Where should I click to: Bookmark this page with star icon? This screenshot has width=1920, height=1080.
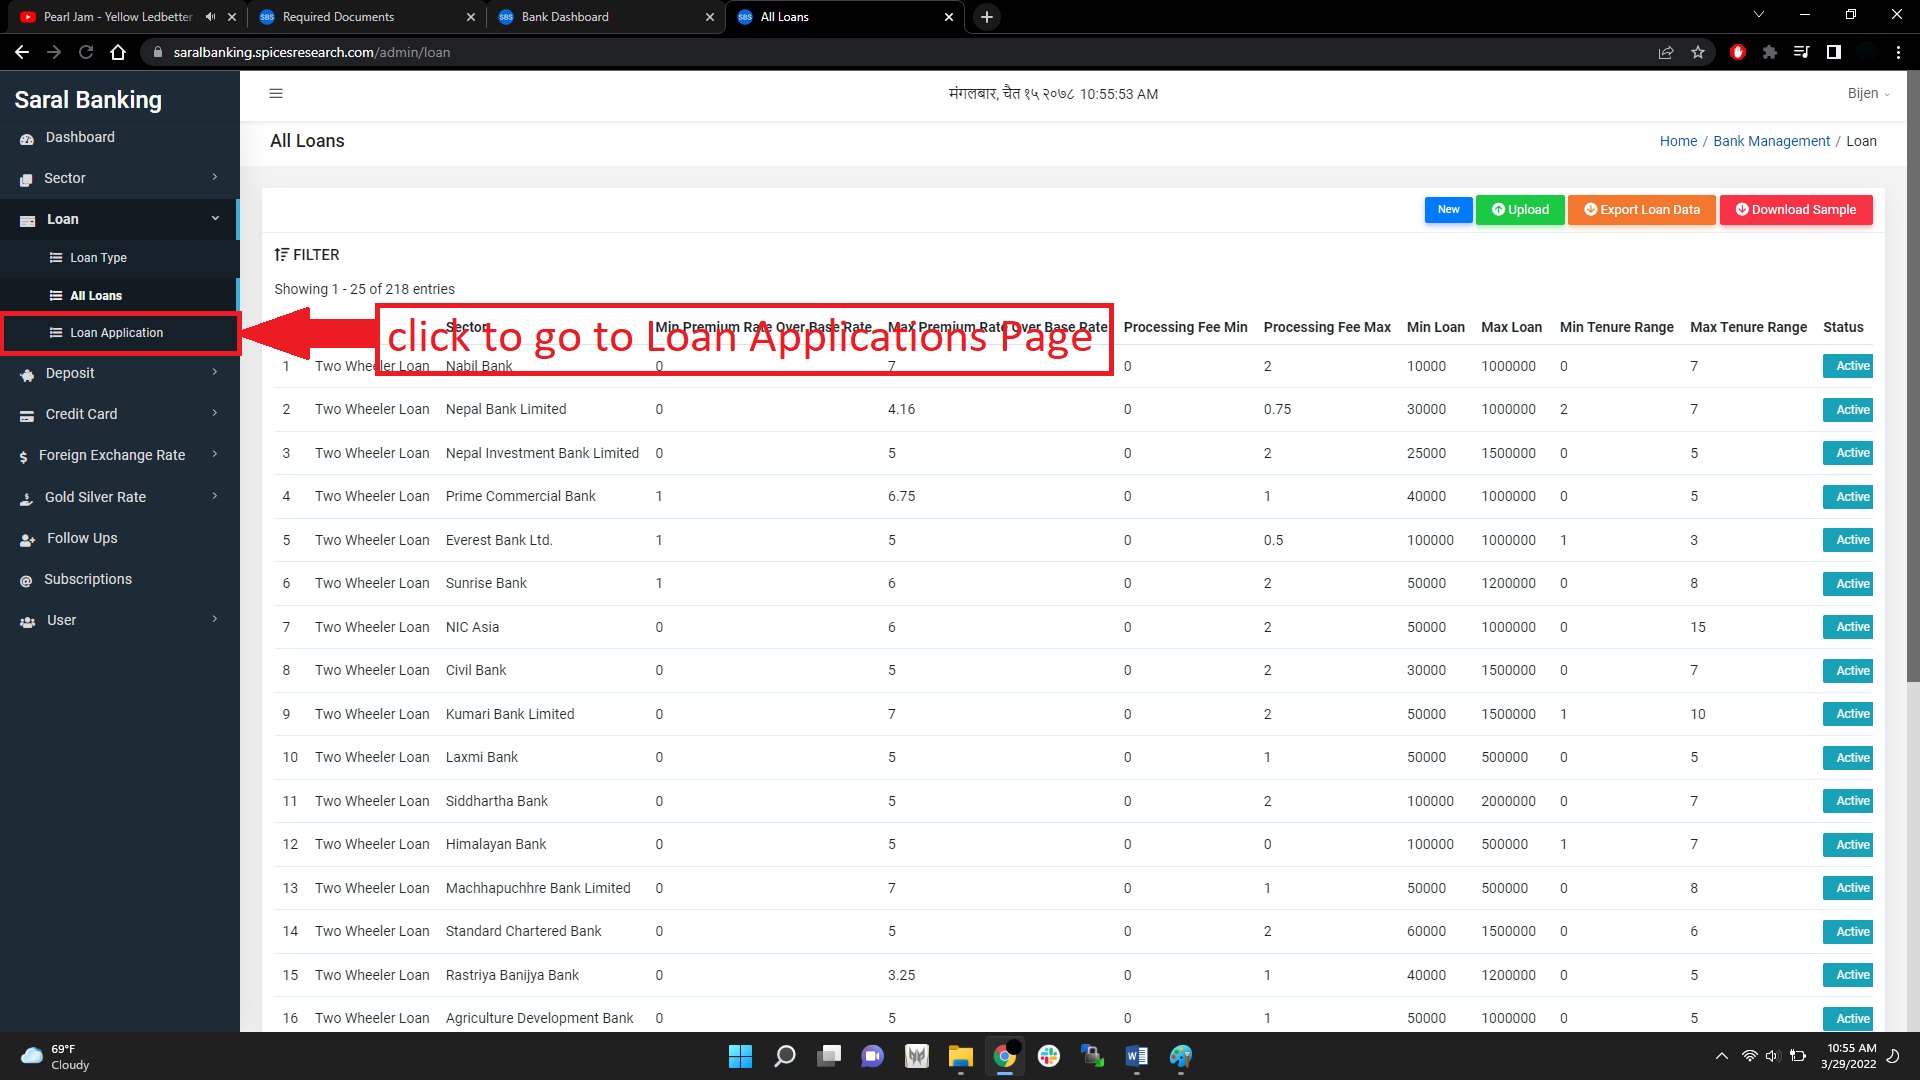coord(1698,52)
